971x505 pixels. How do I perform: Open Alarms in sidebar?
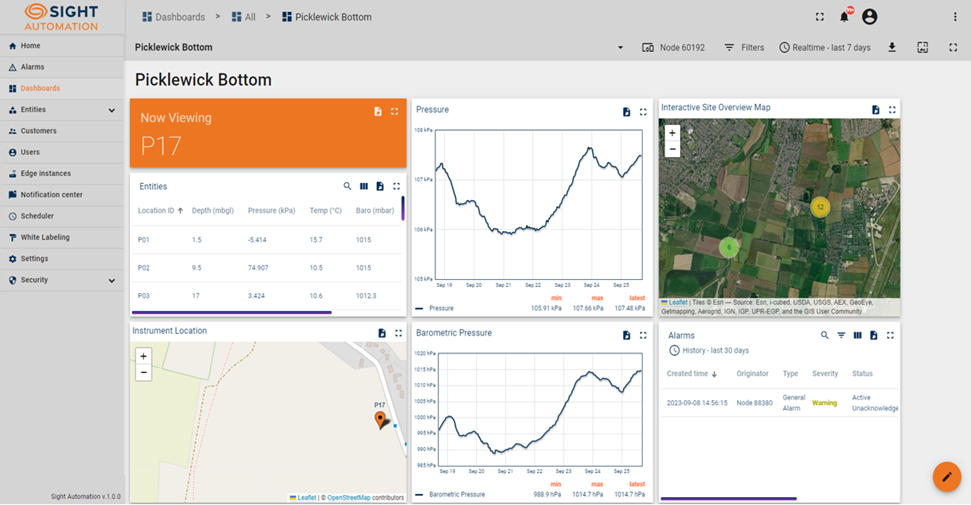pyautogui.click(x=62, y=67)
